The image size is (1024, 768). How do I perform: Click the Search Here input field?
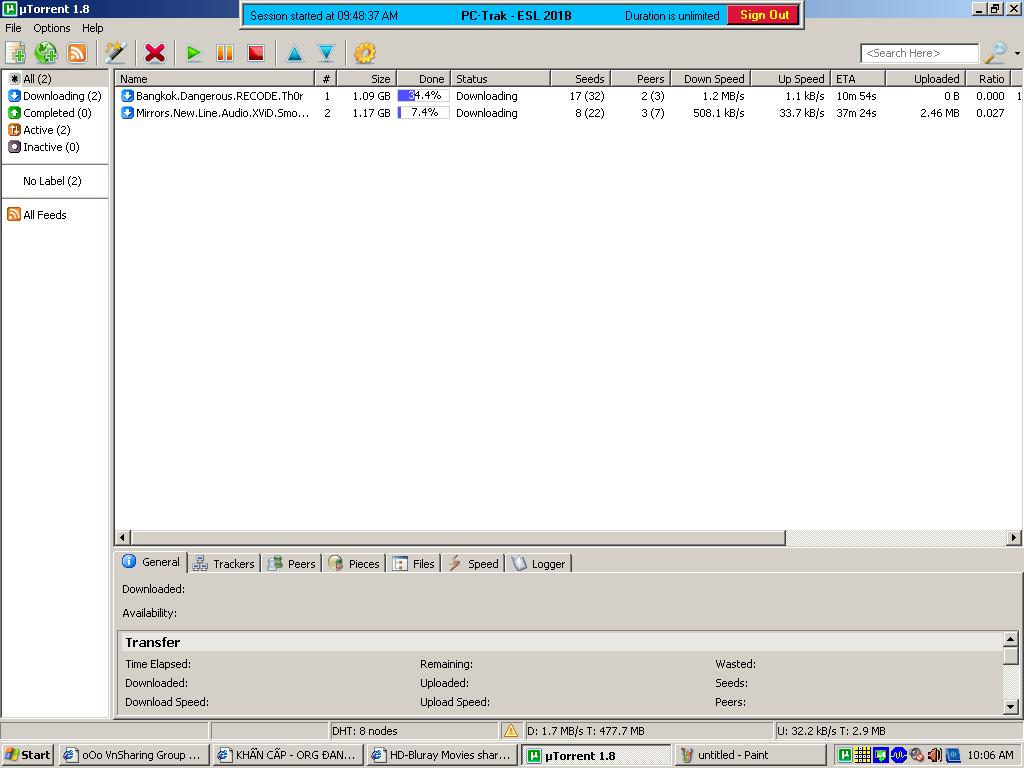pyautogui.click(x=920, y=54)
